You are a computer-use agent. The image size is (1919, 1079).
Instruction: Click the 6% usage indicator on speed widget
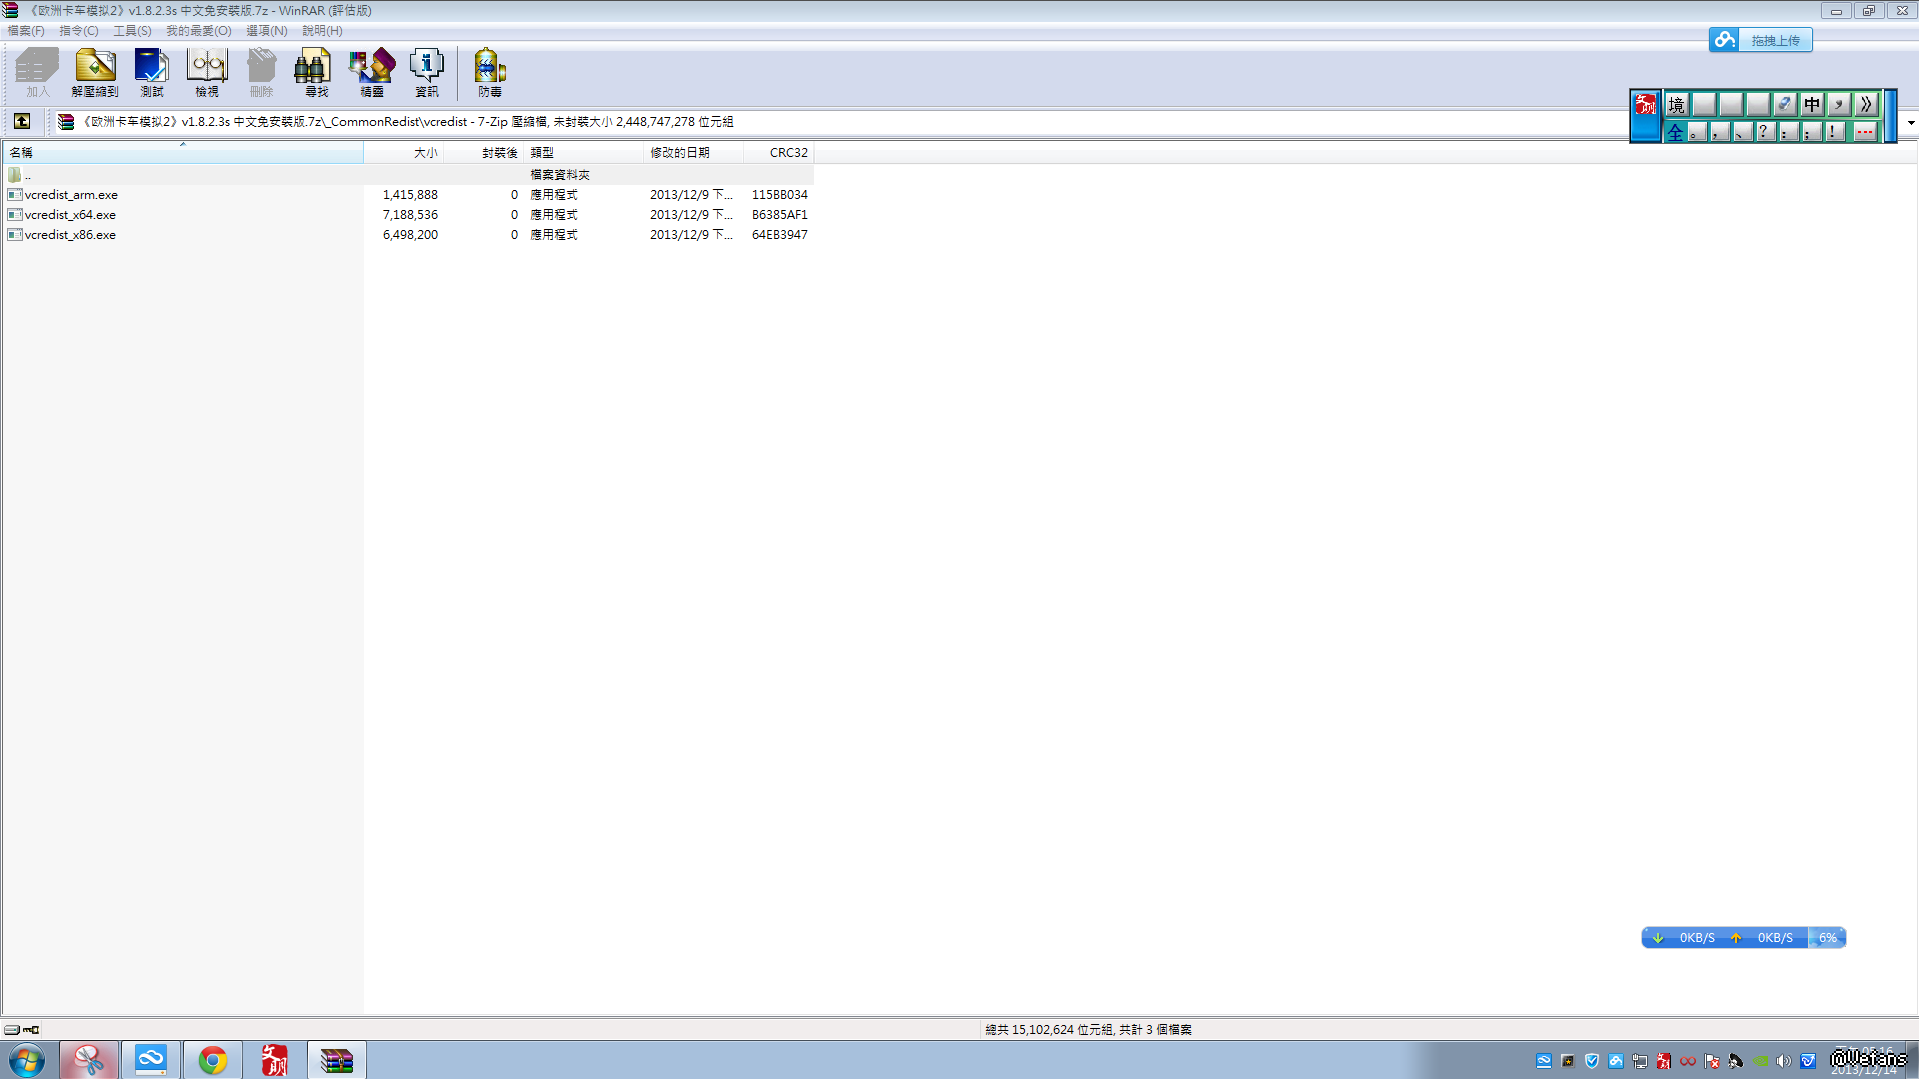tap(1827, 938)
